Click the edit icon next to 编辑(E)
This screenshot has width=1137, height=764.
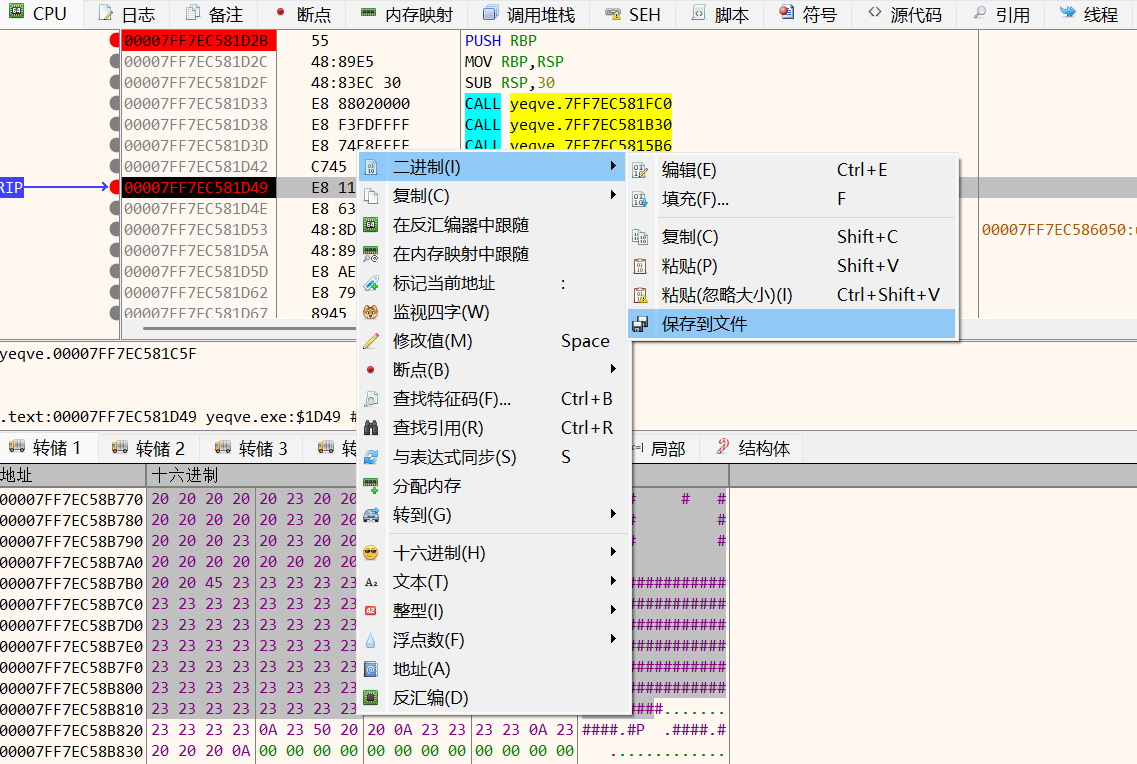pyautogui.click(x=641, y=170)
